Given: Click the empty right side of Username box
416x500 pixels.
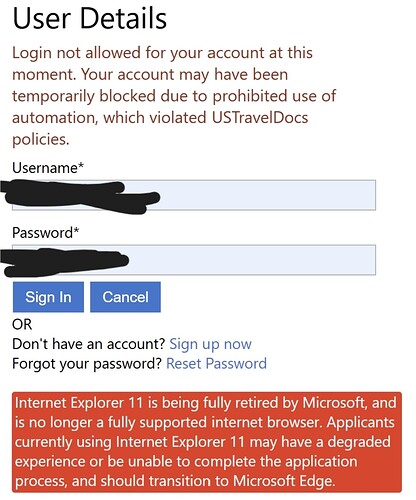Looking at the screenshot, I should coord(267,195).
